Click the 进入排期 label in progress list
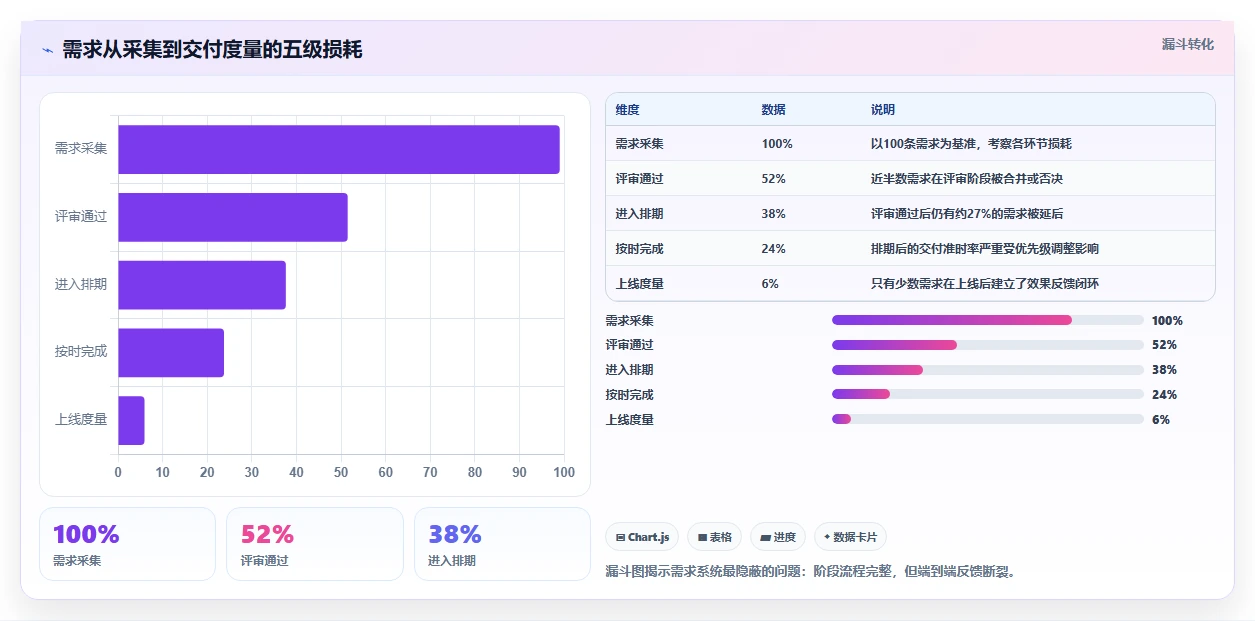 [630, 370]
